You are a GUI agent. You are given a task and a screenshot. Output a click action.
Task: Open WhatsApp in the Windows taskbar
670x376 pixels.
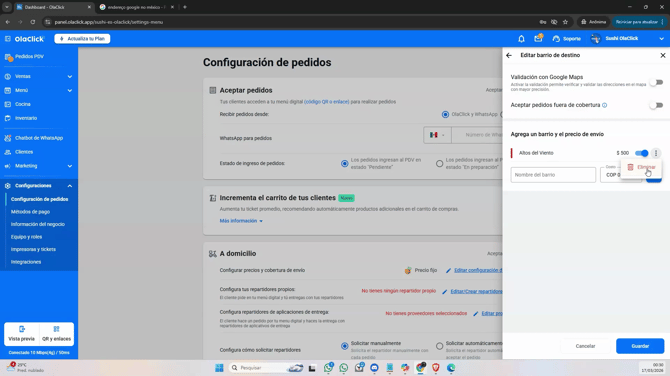[x=344, y=368]
